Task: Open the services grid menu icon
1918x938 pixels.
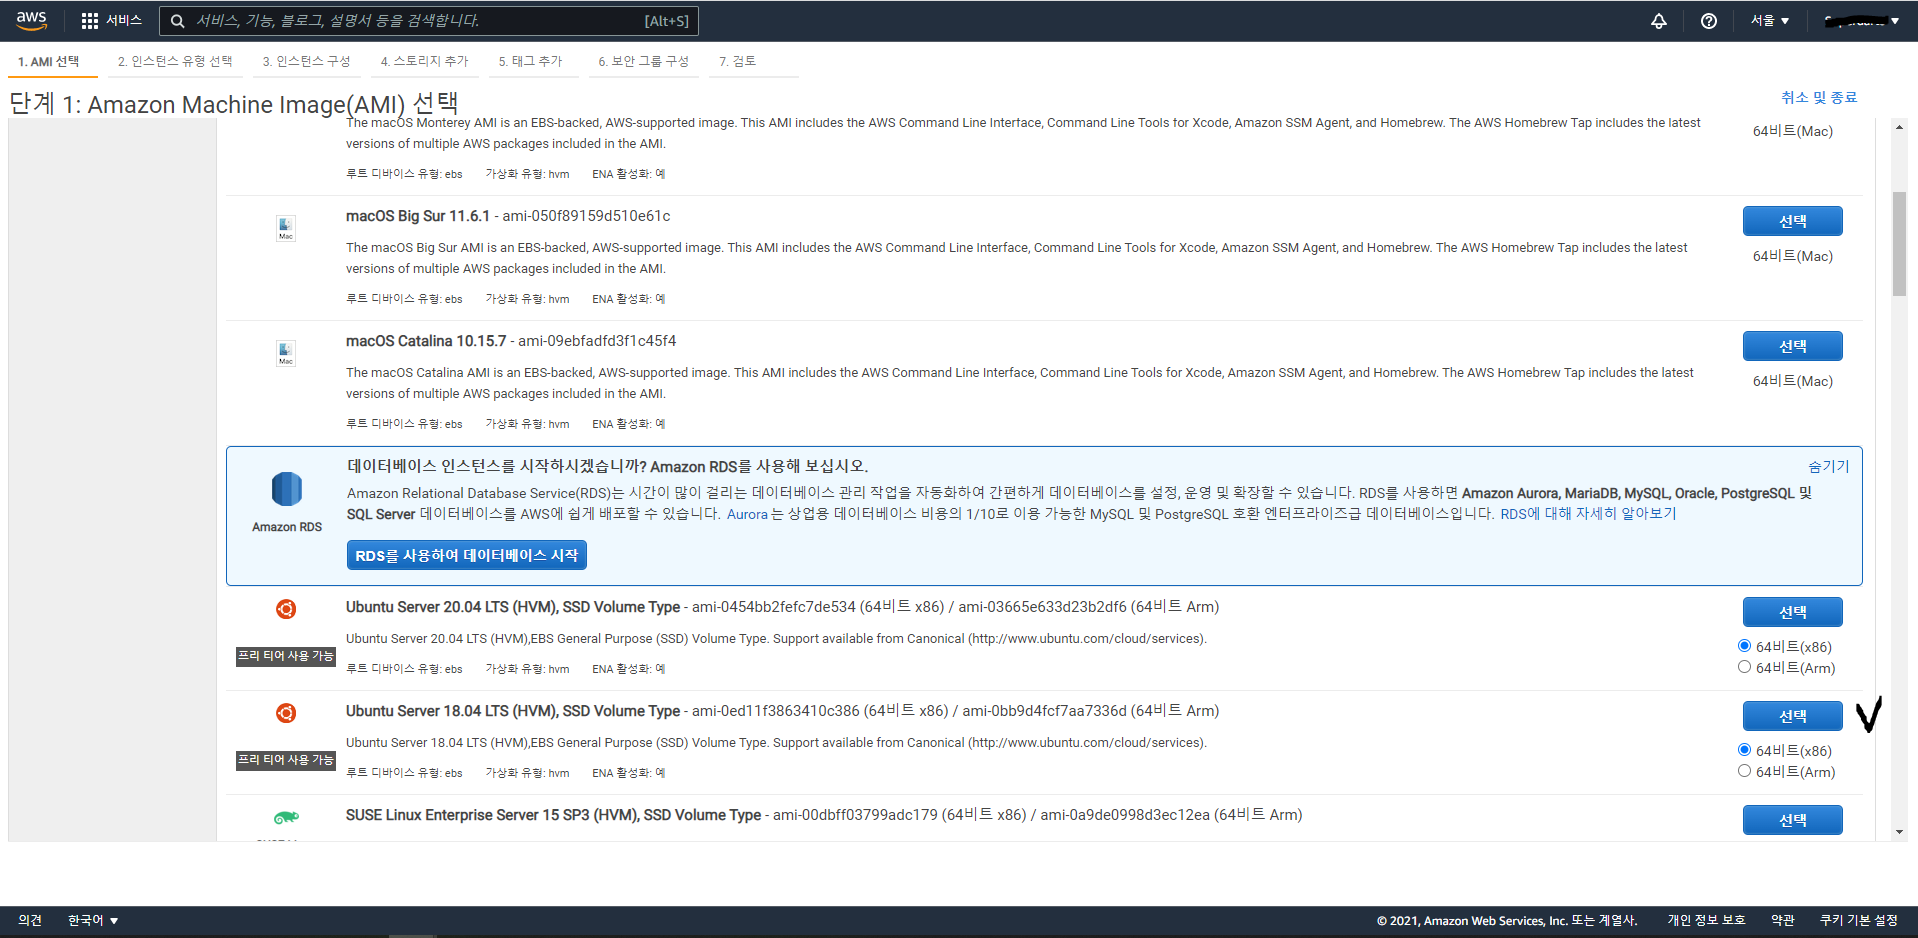Action: coord(90,21)
